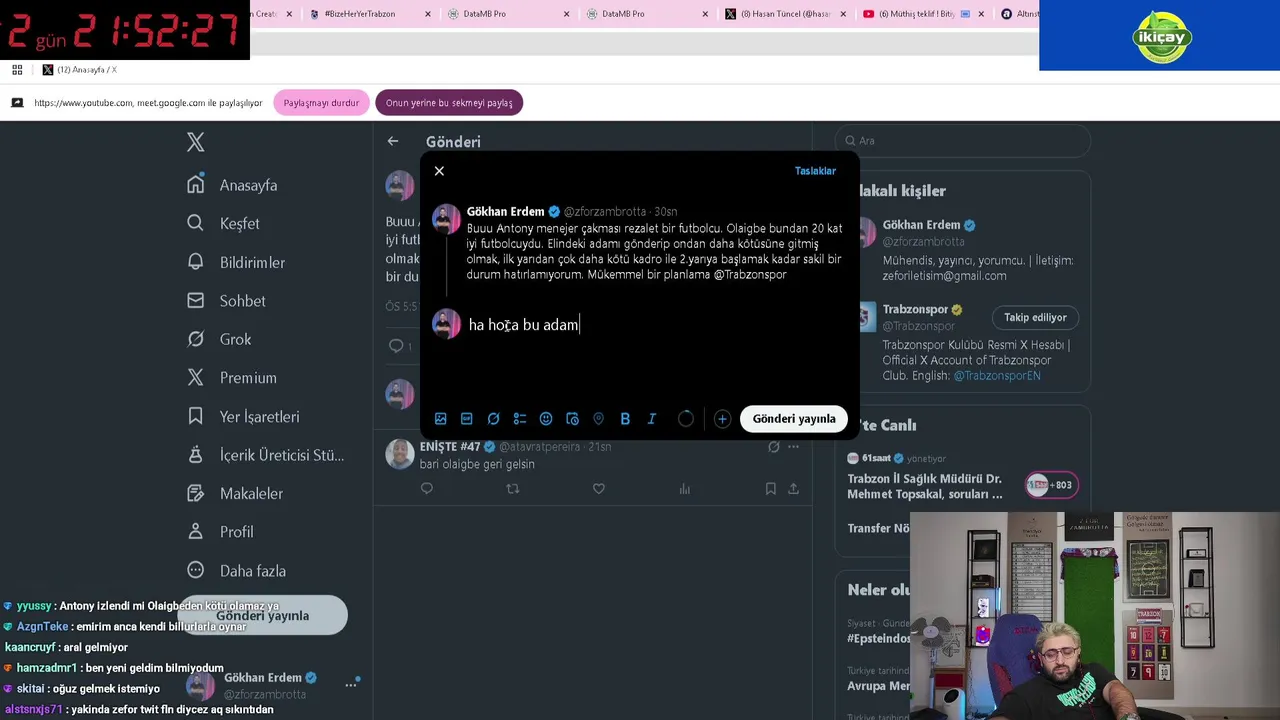Viewport: 1280px width, 720px height.
Task: Schedule the post with calendar icon
Action: tap(572, 419)
